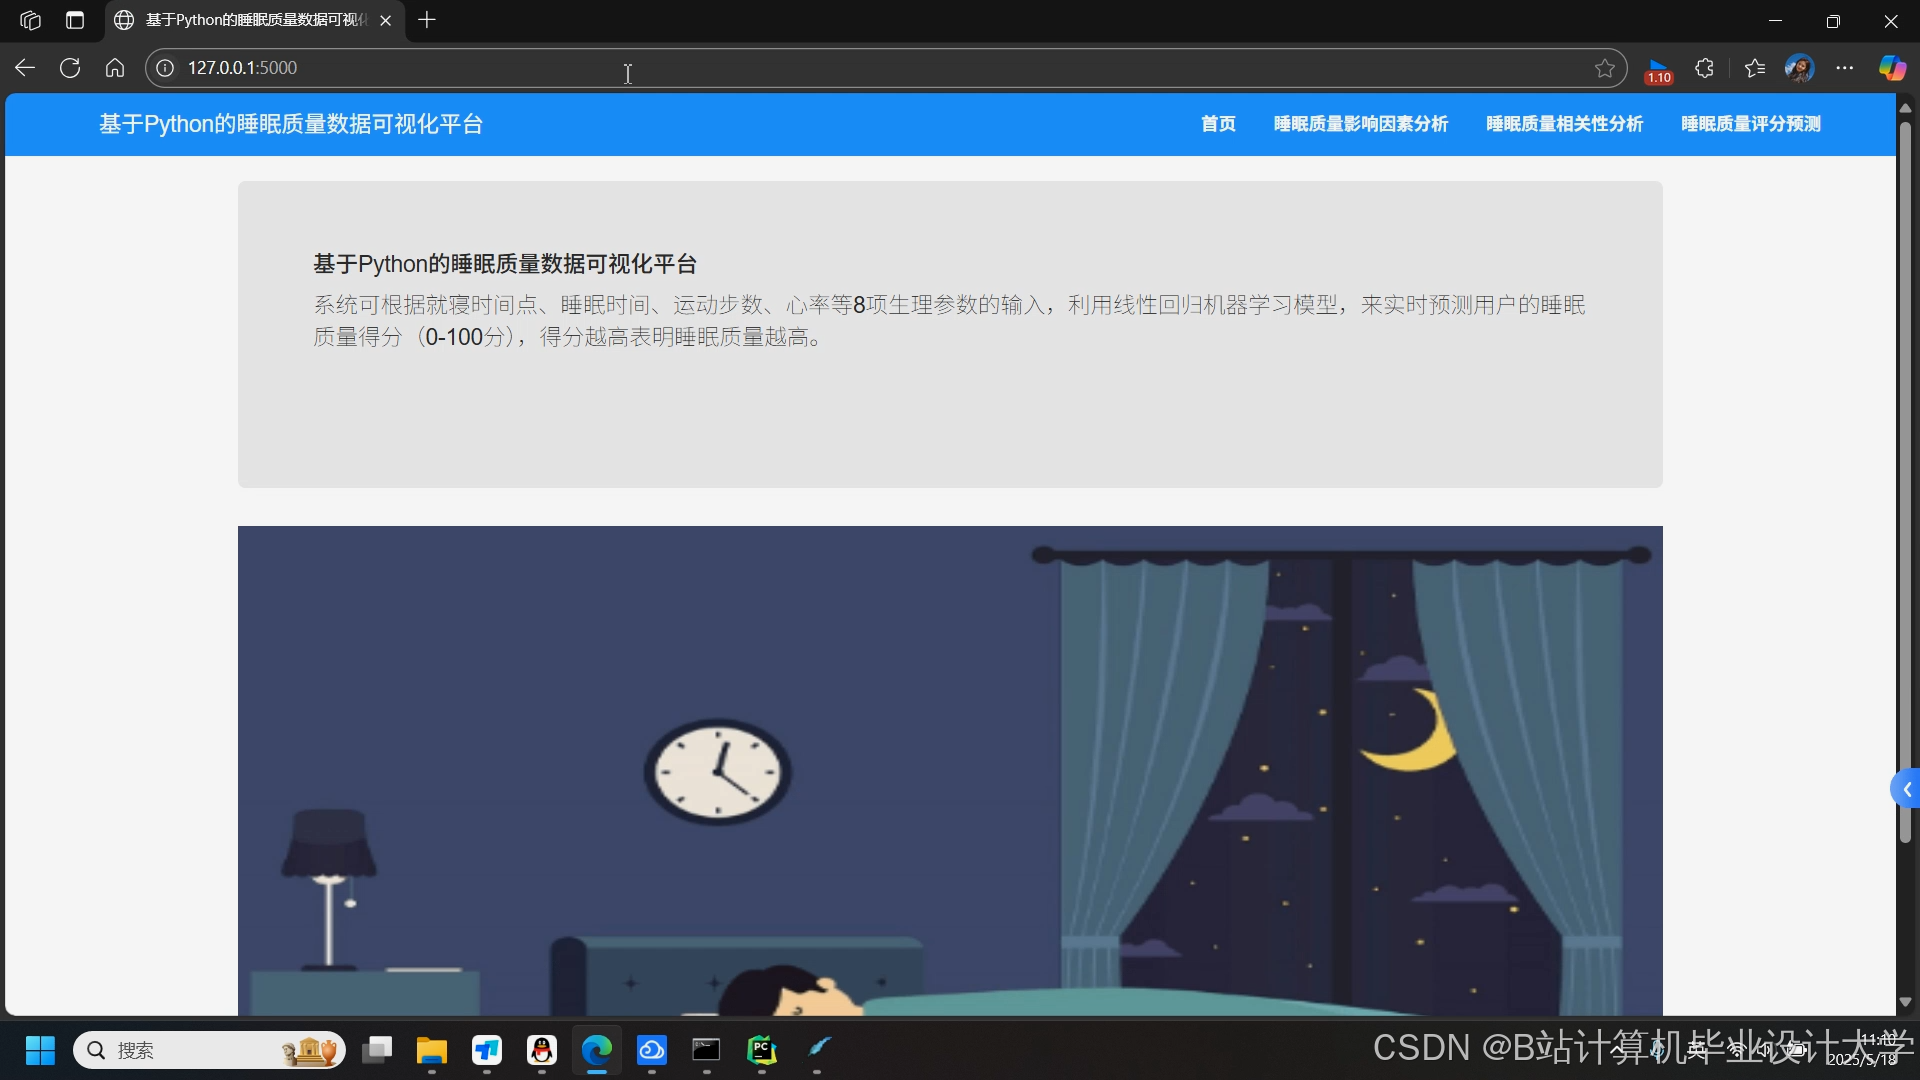The image size is (1920, 1080).
Task: Click the browser home icon
Action: [x=115, y=68]
